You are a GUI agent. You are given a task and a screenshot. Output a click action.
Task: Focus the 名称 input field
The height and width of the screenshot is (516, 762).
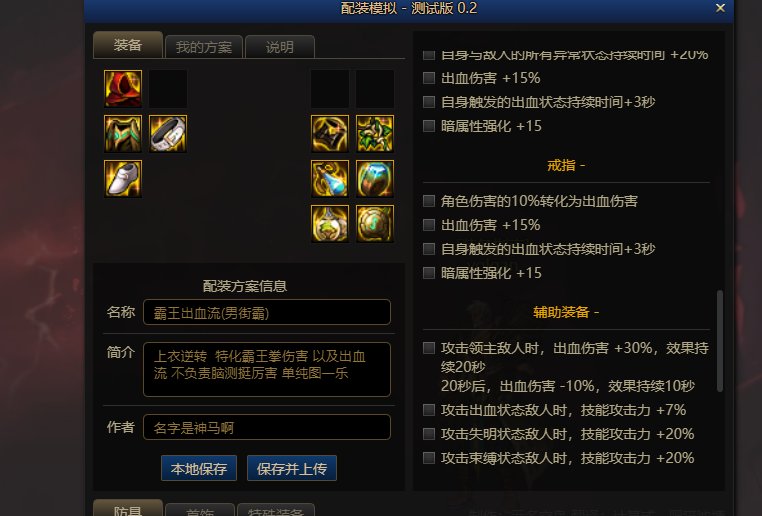point(267,312)
